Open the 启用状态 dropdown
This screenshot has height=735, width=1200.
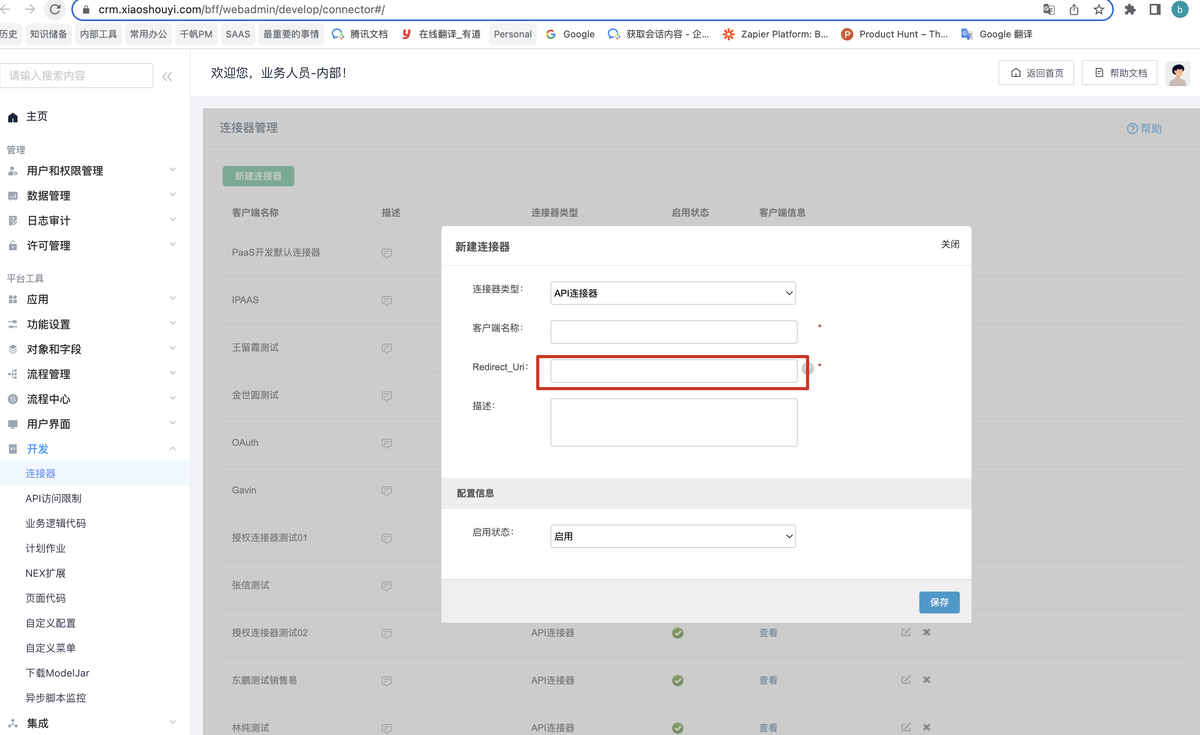tap(673, 536)
